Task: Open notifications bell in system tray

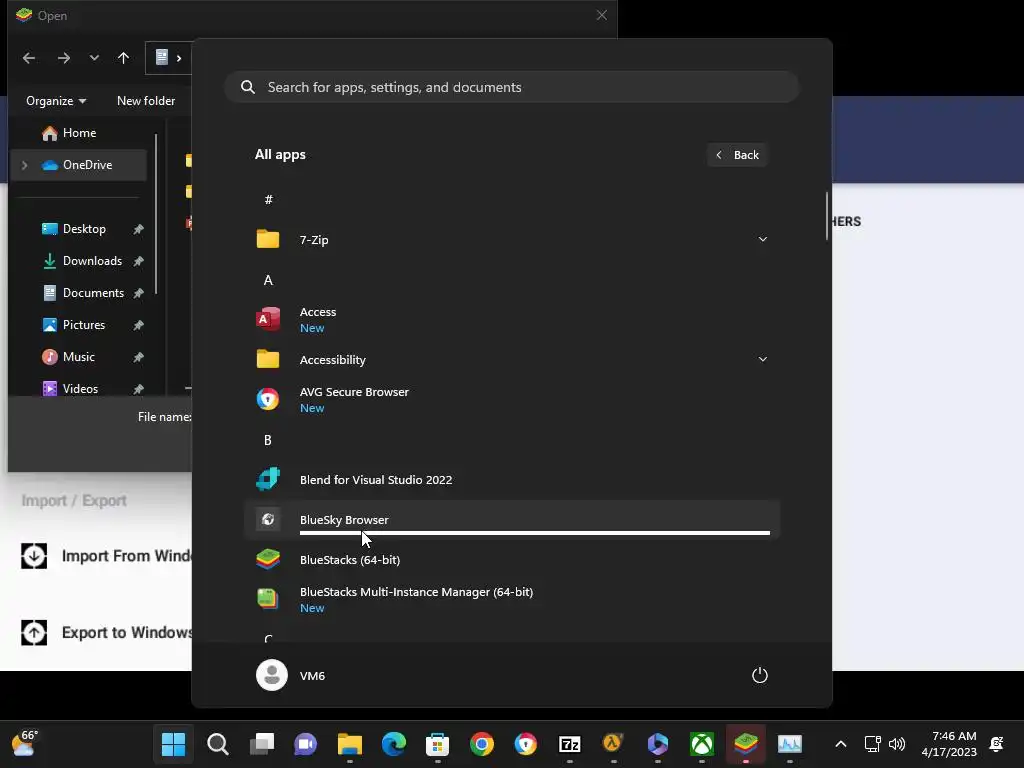Action: pyautogui.click(x=997, y=744)
